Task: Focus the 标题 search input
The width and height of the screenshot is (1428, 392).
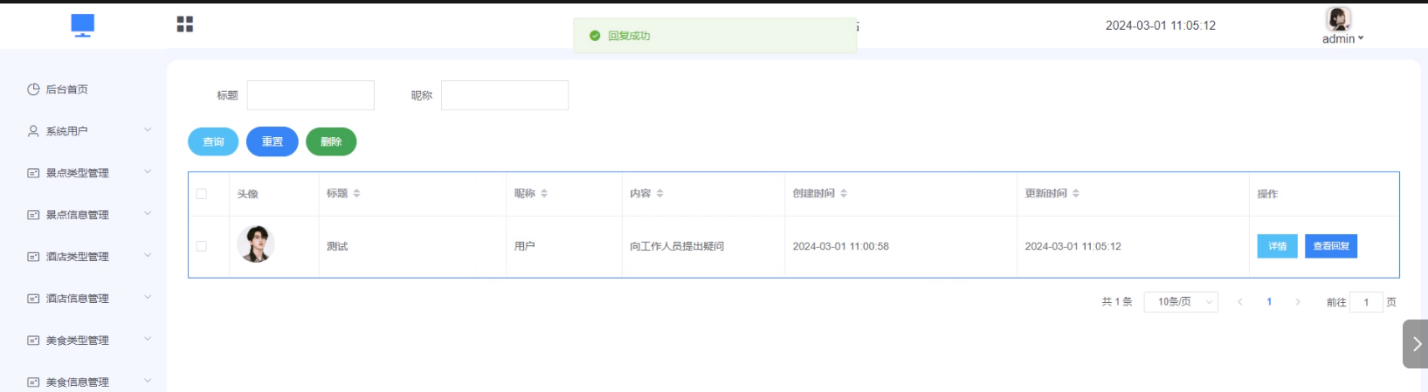Action: tap(310, 95)
